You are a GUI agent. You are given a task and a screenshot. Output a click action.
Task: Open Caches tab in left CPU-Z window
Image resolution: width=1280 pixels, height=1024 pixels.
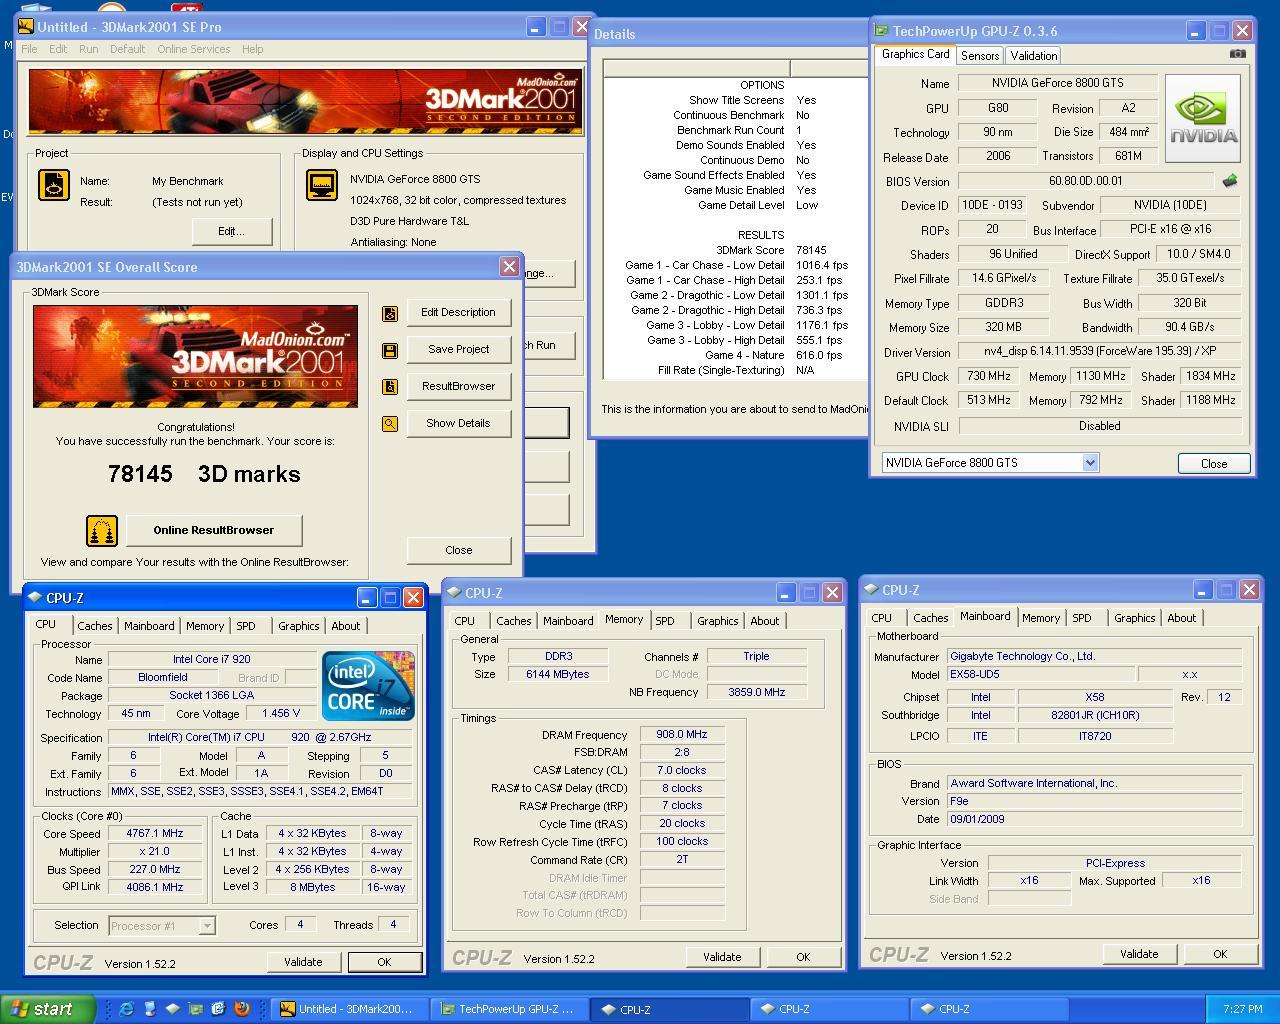click(x=95, y=626)
